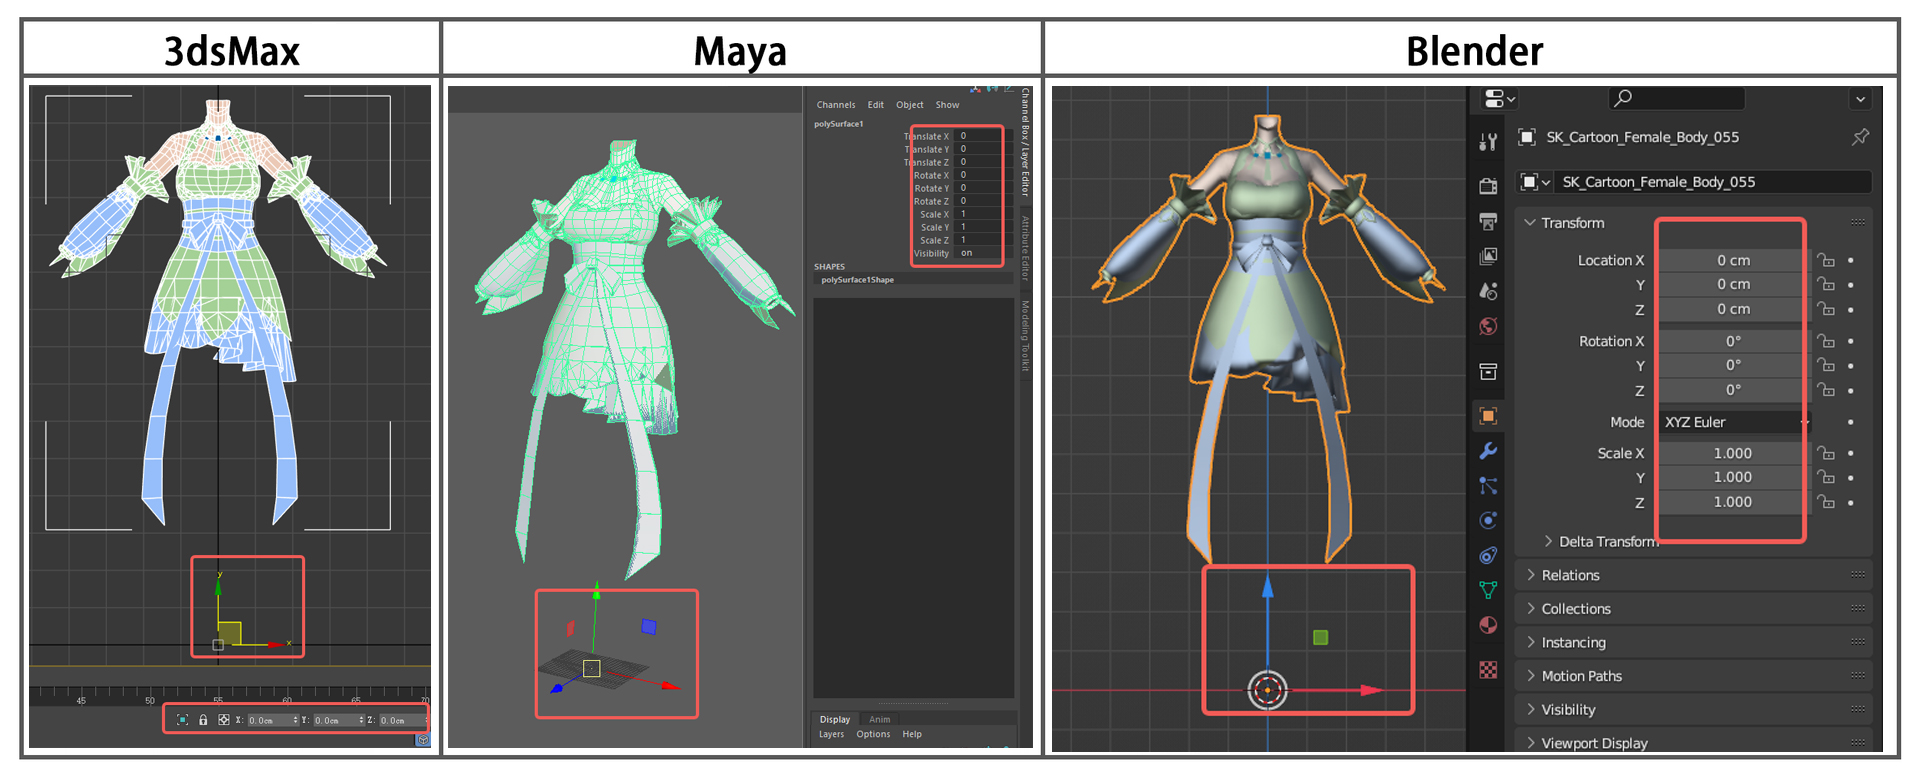Open Blender Texture properties checker icon
Image resolution: width=1915 pixels, height=781 pixels.
click(1488, 670)
